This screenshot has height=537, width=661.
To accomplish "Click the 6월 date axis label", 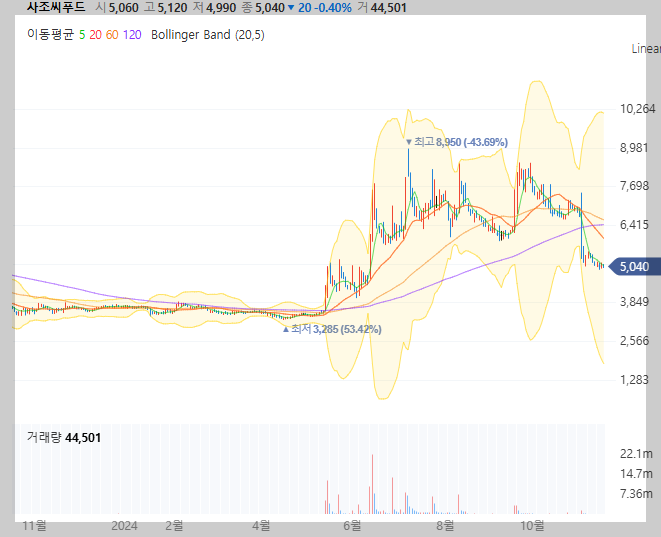I will point(352,526).
